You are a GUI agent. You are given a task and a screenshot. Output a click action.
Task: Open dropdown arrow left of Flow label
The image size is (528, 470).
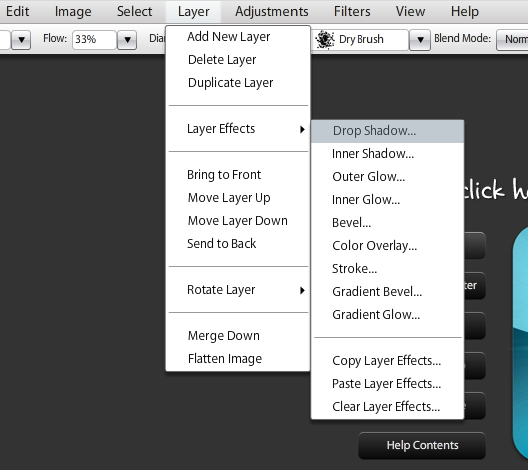(21, 40)
